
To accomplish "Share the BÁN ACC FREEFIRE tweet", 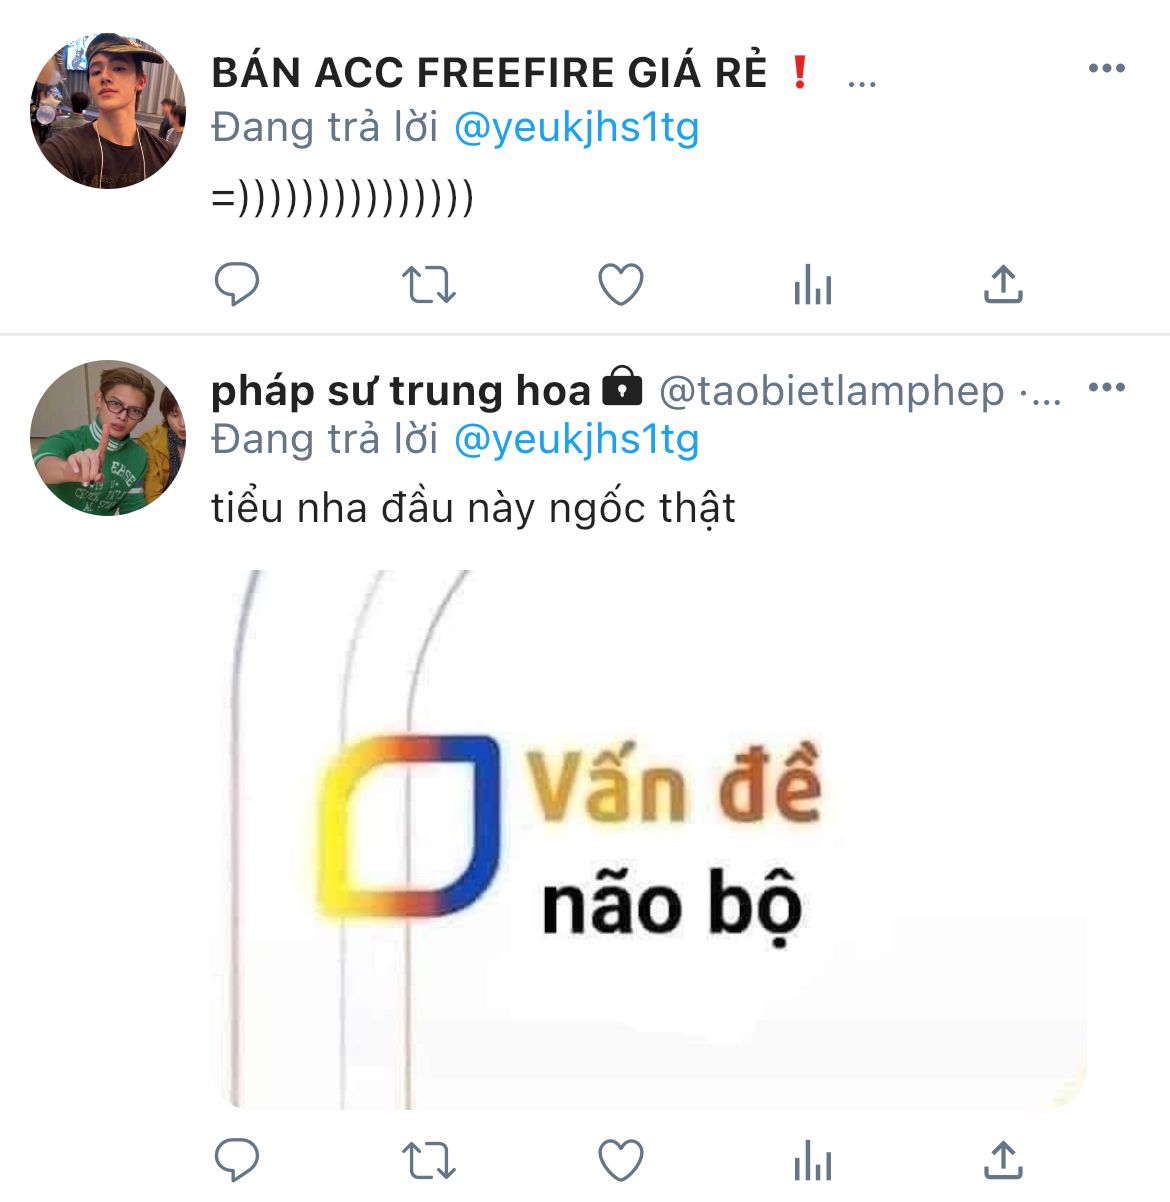I will (x=1003, y=284).
